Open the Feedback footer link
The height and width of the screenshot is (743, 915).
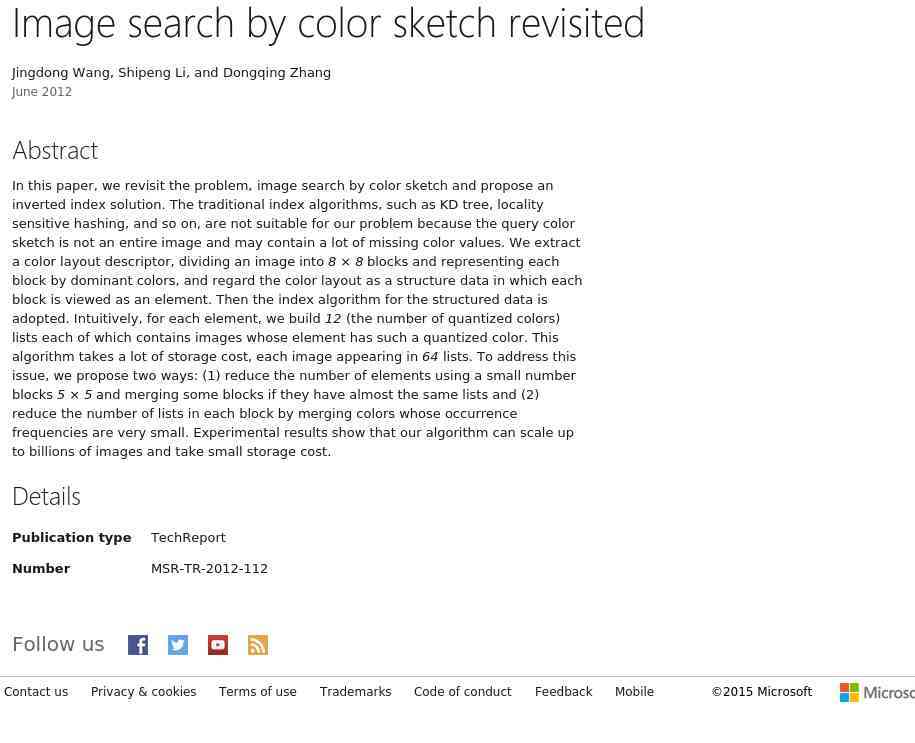(564, 692)
